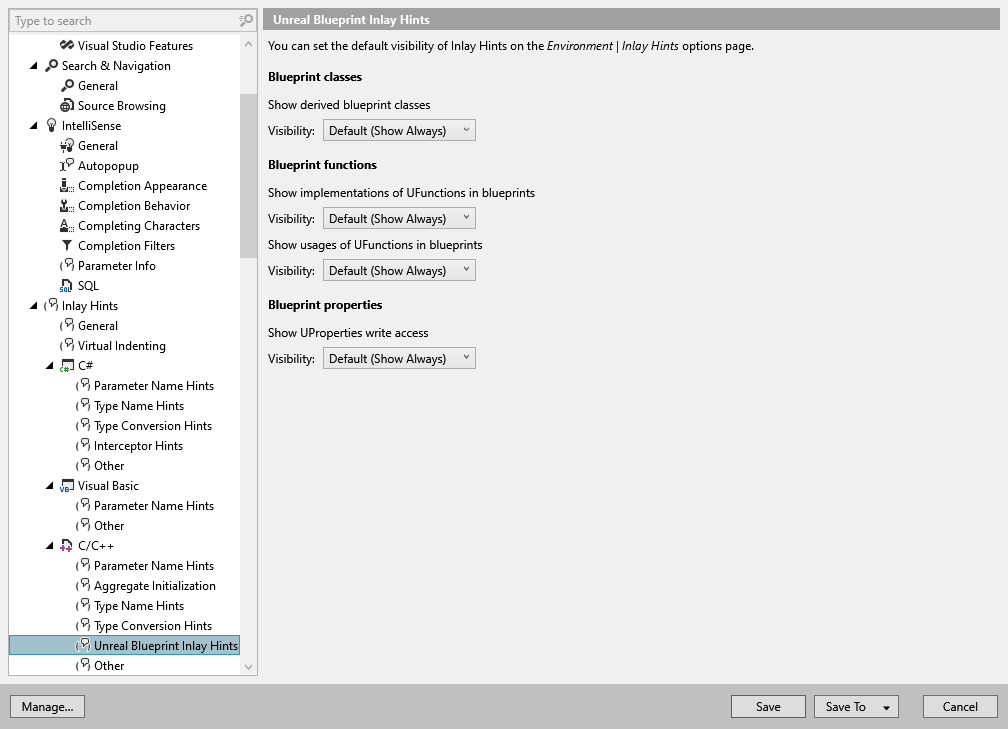Select C# Type Conversion Hints page

153,426
